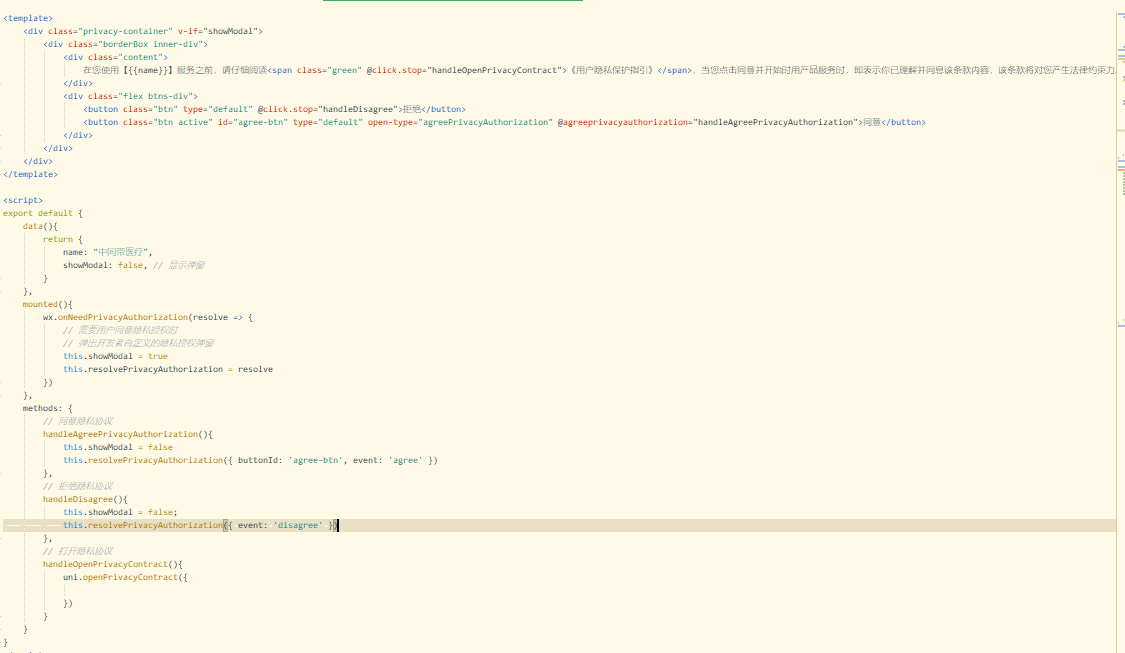Click the 同意 button label text
Image resolution: width=1125 pixels, height=653 pixels.
(872, 122)
